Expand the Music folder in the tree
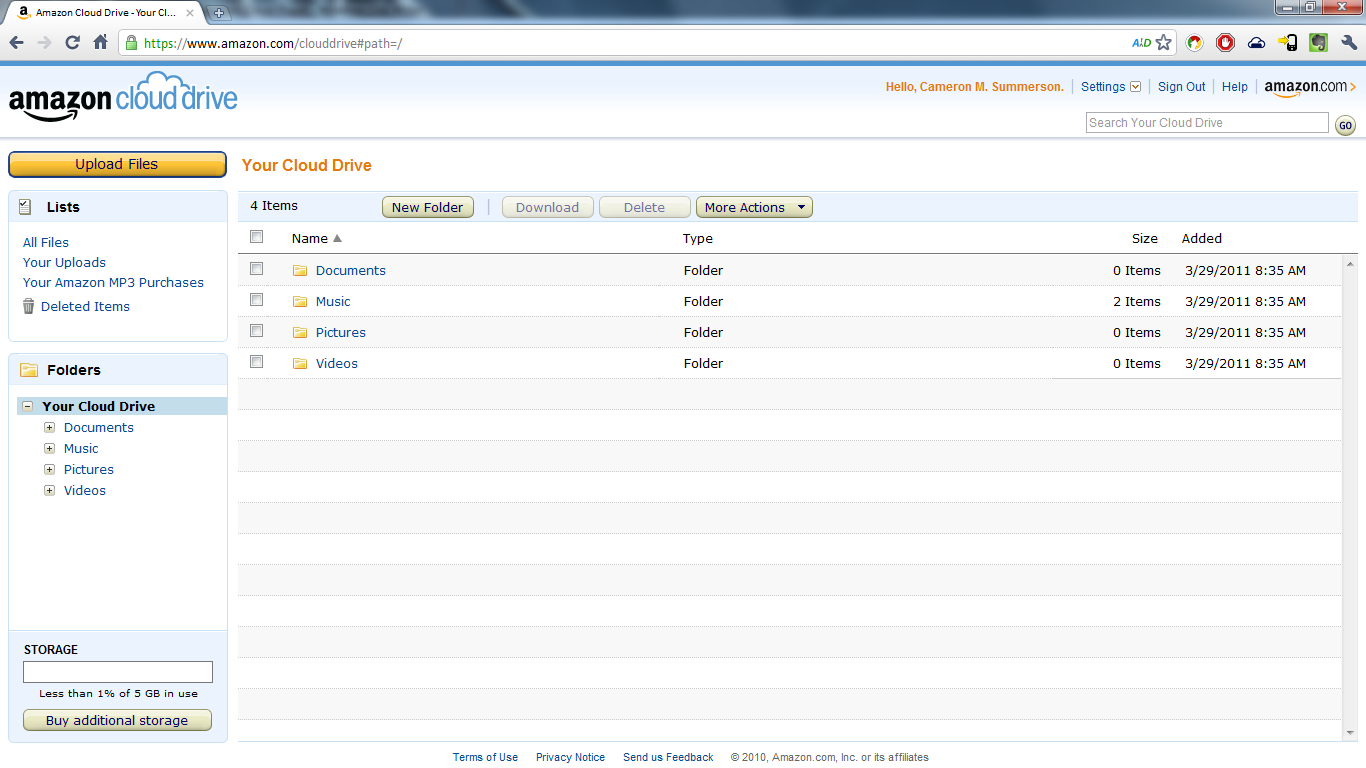 coord(49,448)
